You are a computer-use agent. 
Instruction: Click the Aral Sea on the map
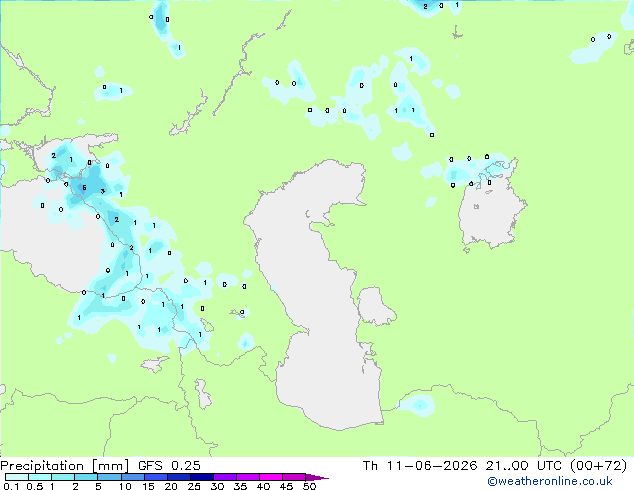(491, 214)
